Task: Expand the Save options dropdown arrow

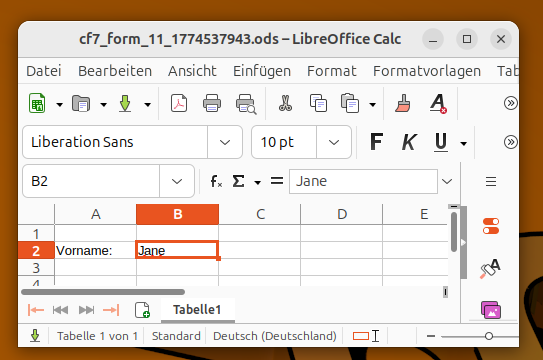Action: click(148, 104)
